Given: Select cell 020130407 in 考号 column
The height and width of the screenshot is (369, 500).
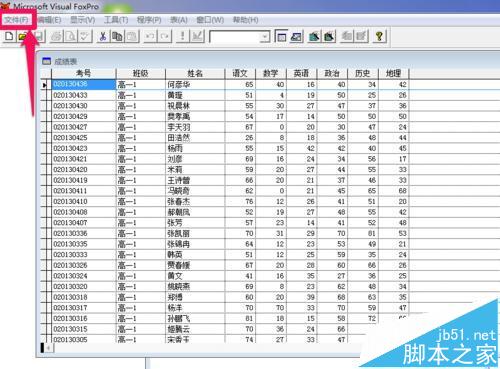Looking at the screenshot, I should point(84,223).
